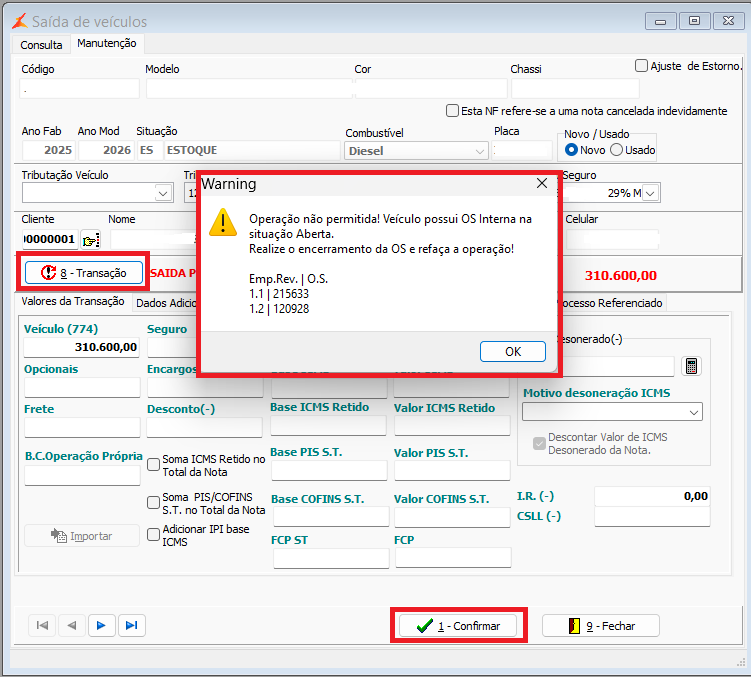
Task: Click the 1 - Confirmar button
Action: tap(458, 626)
